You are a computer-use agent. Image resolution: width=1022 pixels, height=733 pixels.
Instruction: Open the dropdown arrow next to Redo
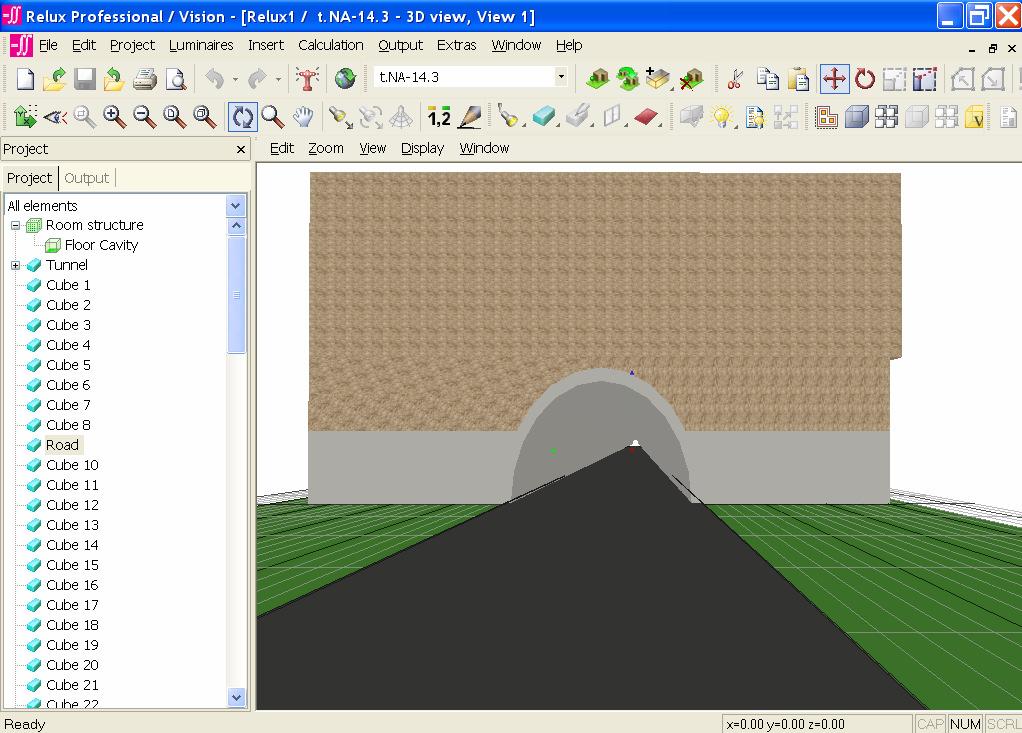click(278, 79)
